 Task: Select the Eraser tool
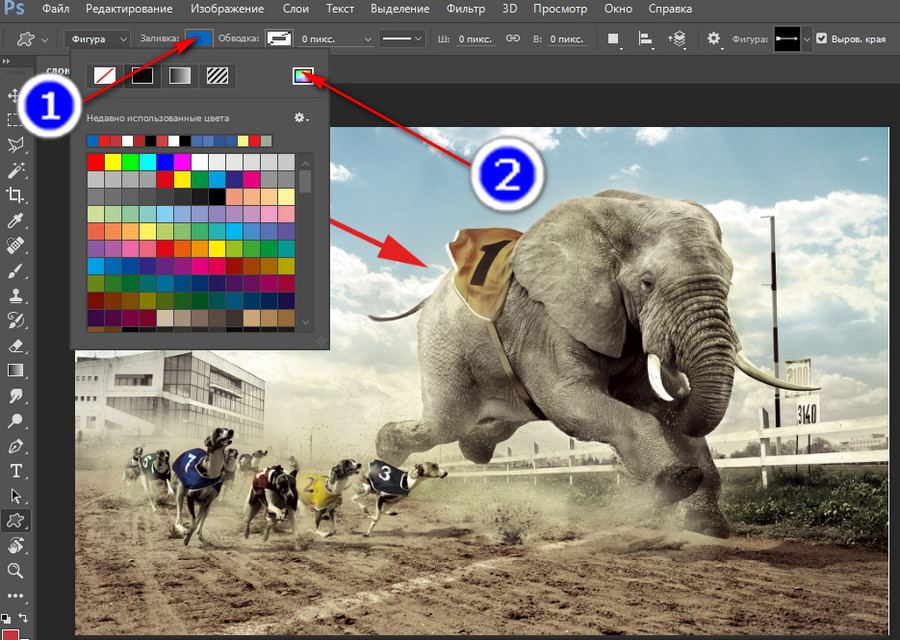[x=15, y=346]
